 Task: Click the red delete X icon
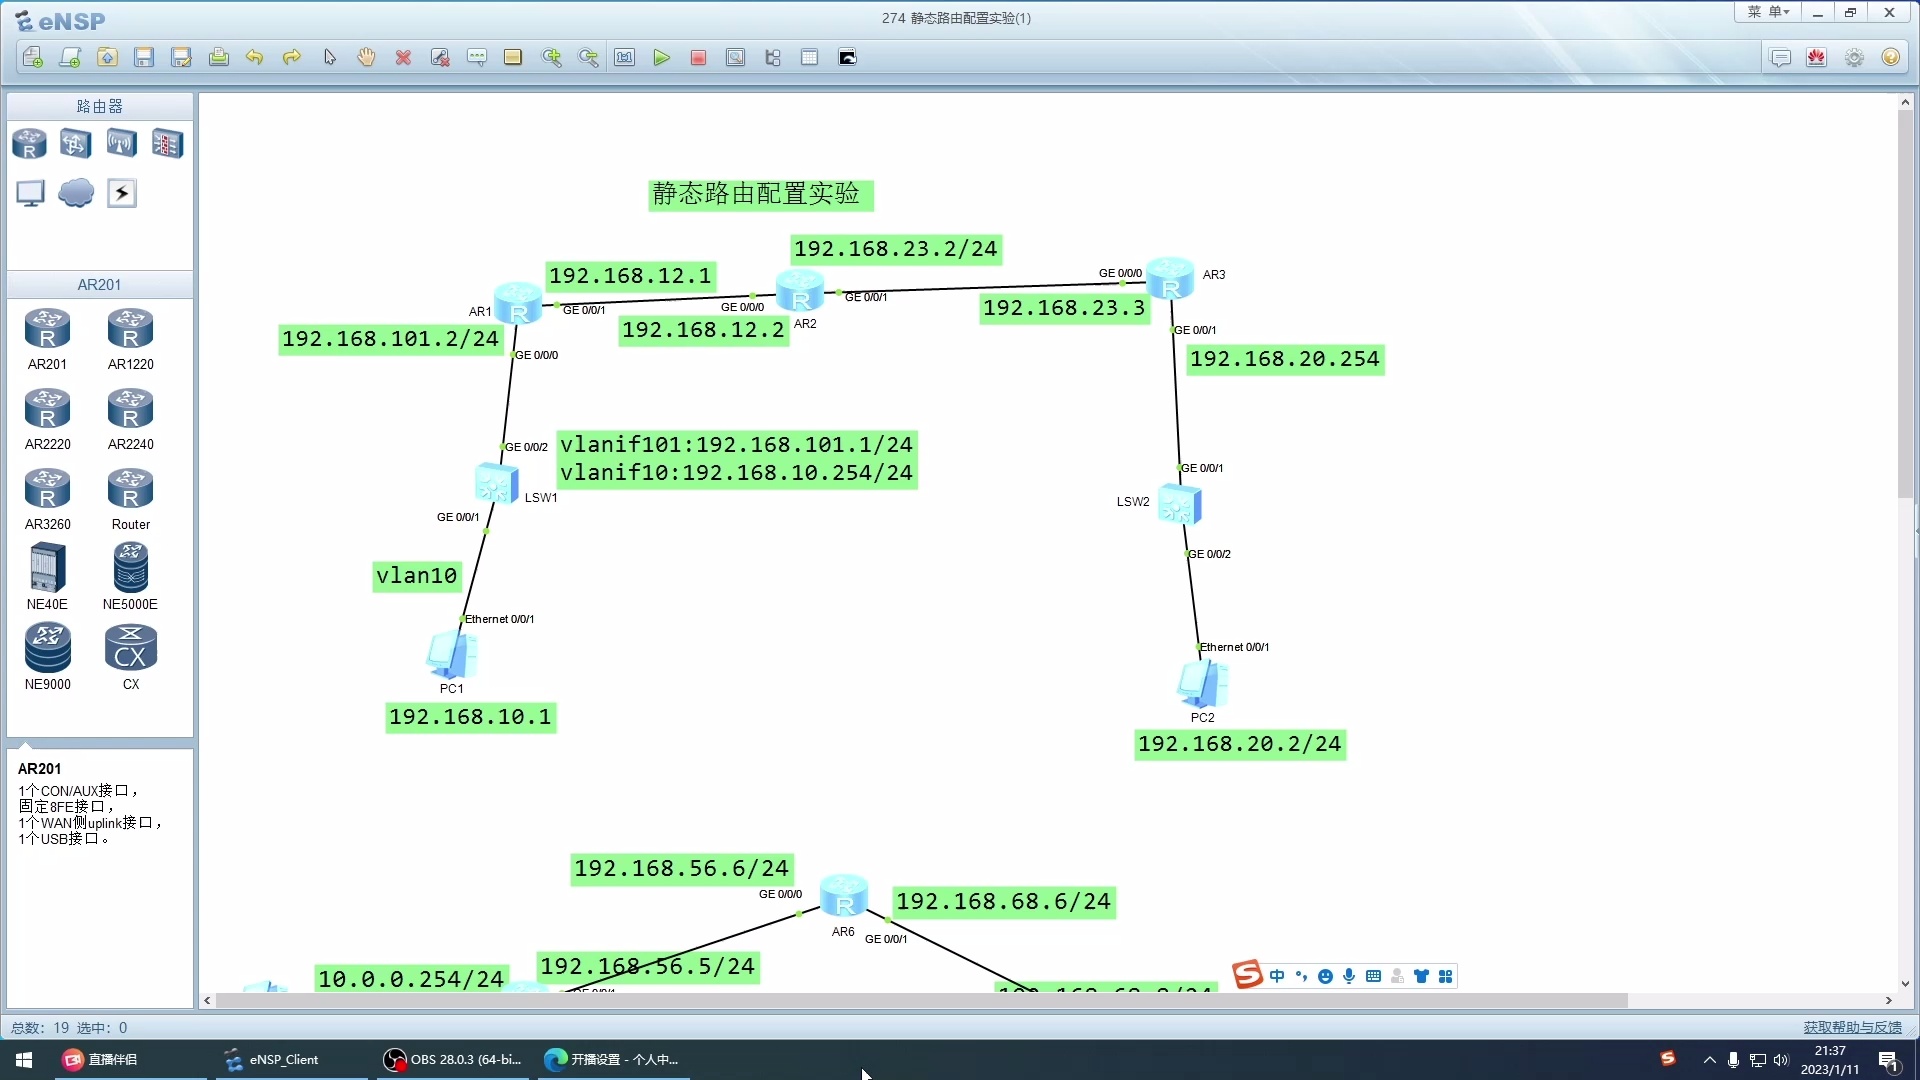403,58
